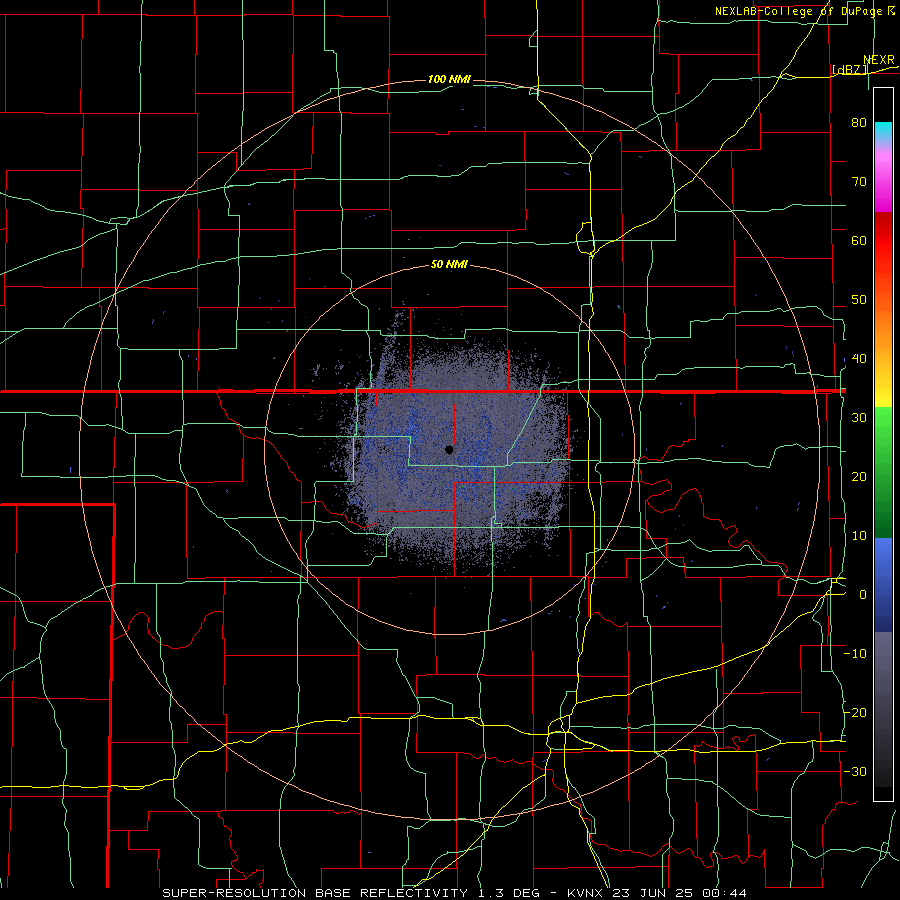Click the 60 value on the dBZ scale

pyautogui.click(x=859, y=240)
